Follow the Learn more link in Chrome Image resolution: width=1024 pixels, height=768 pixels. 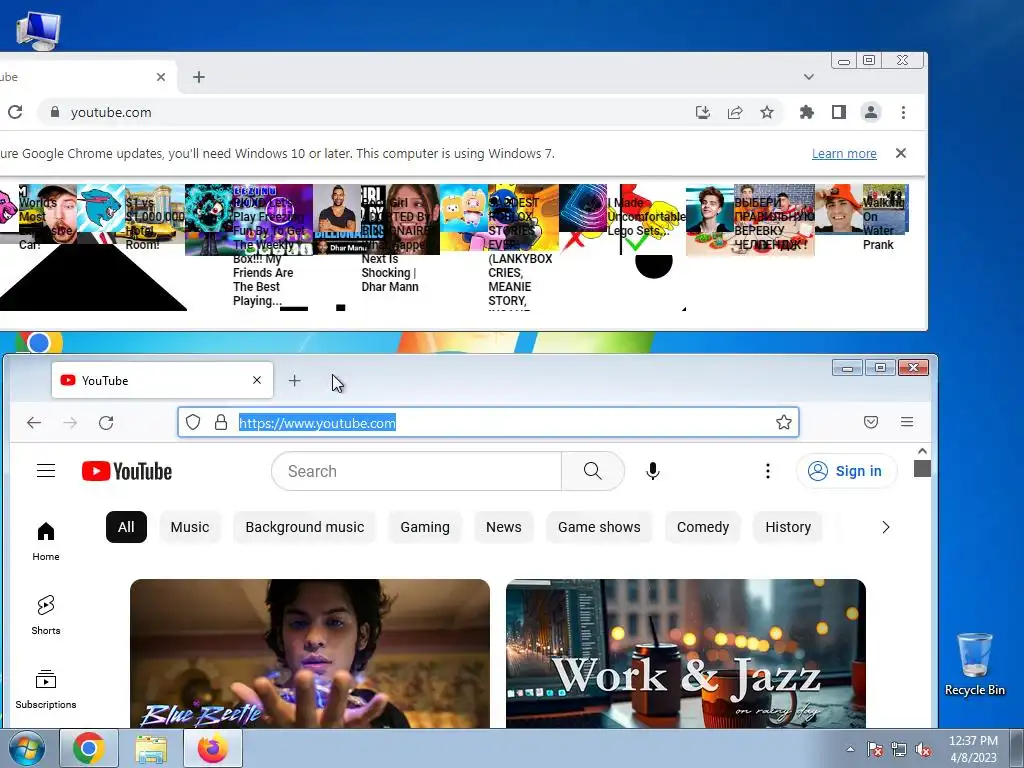click(844, 153)
